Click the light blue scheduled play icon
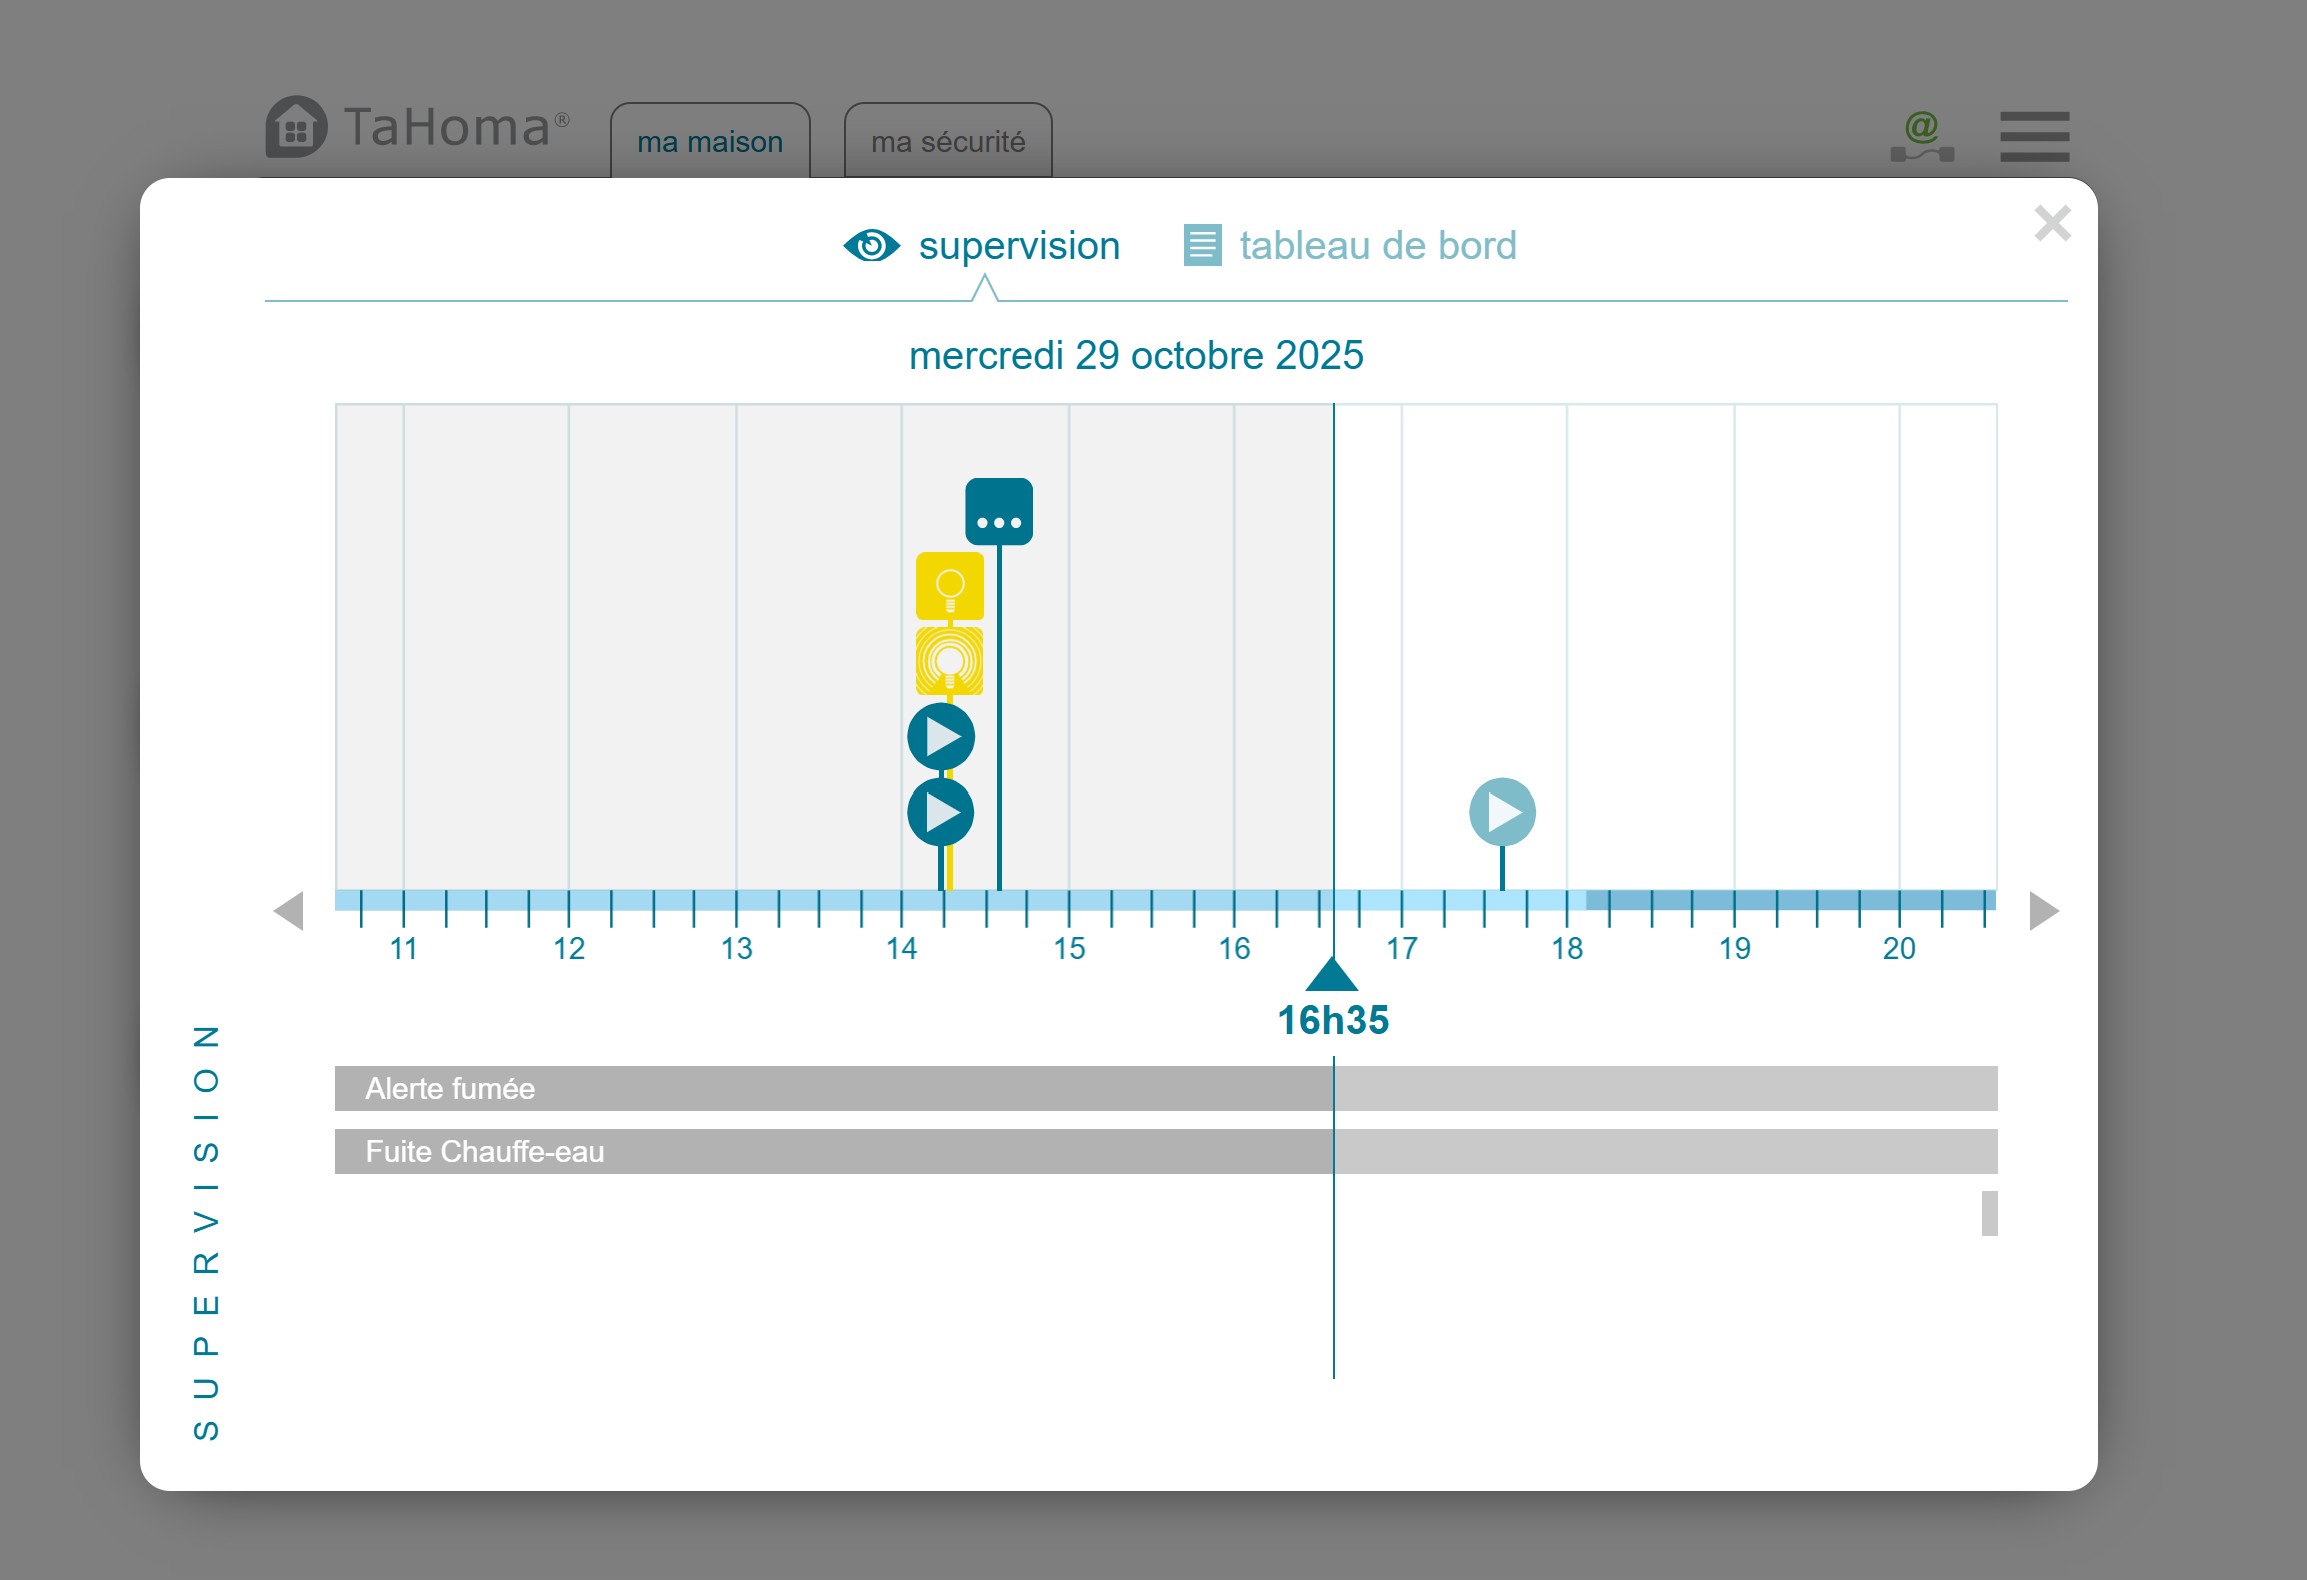 1502,812
